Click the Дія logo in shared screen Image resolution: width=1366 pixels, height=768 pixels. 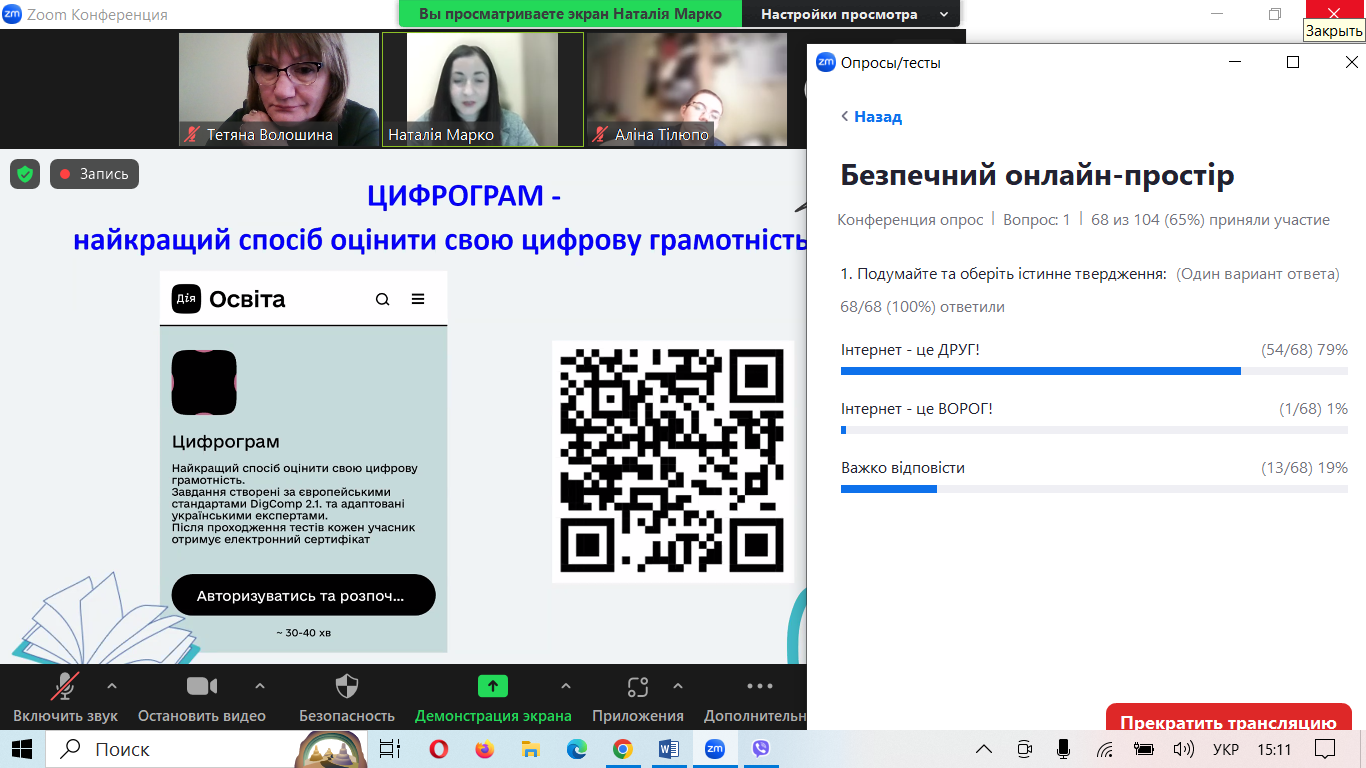(186, 299)
